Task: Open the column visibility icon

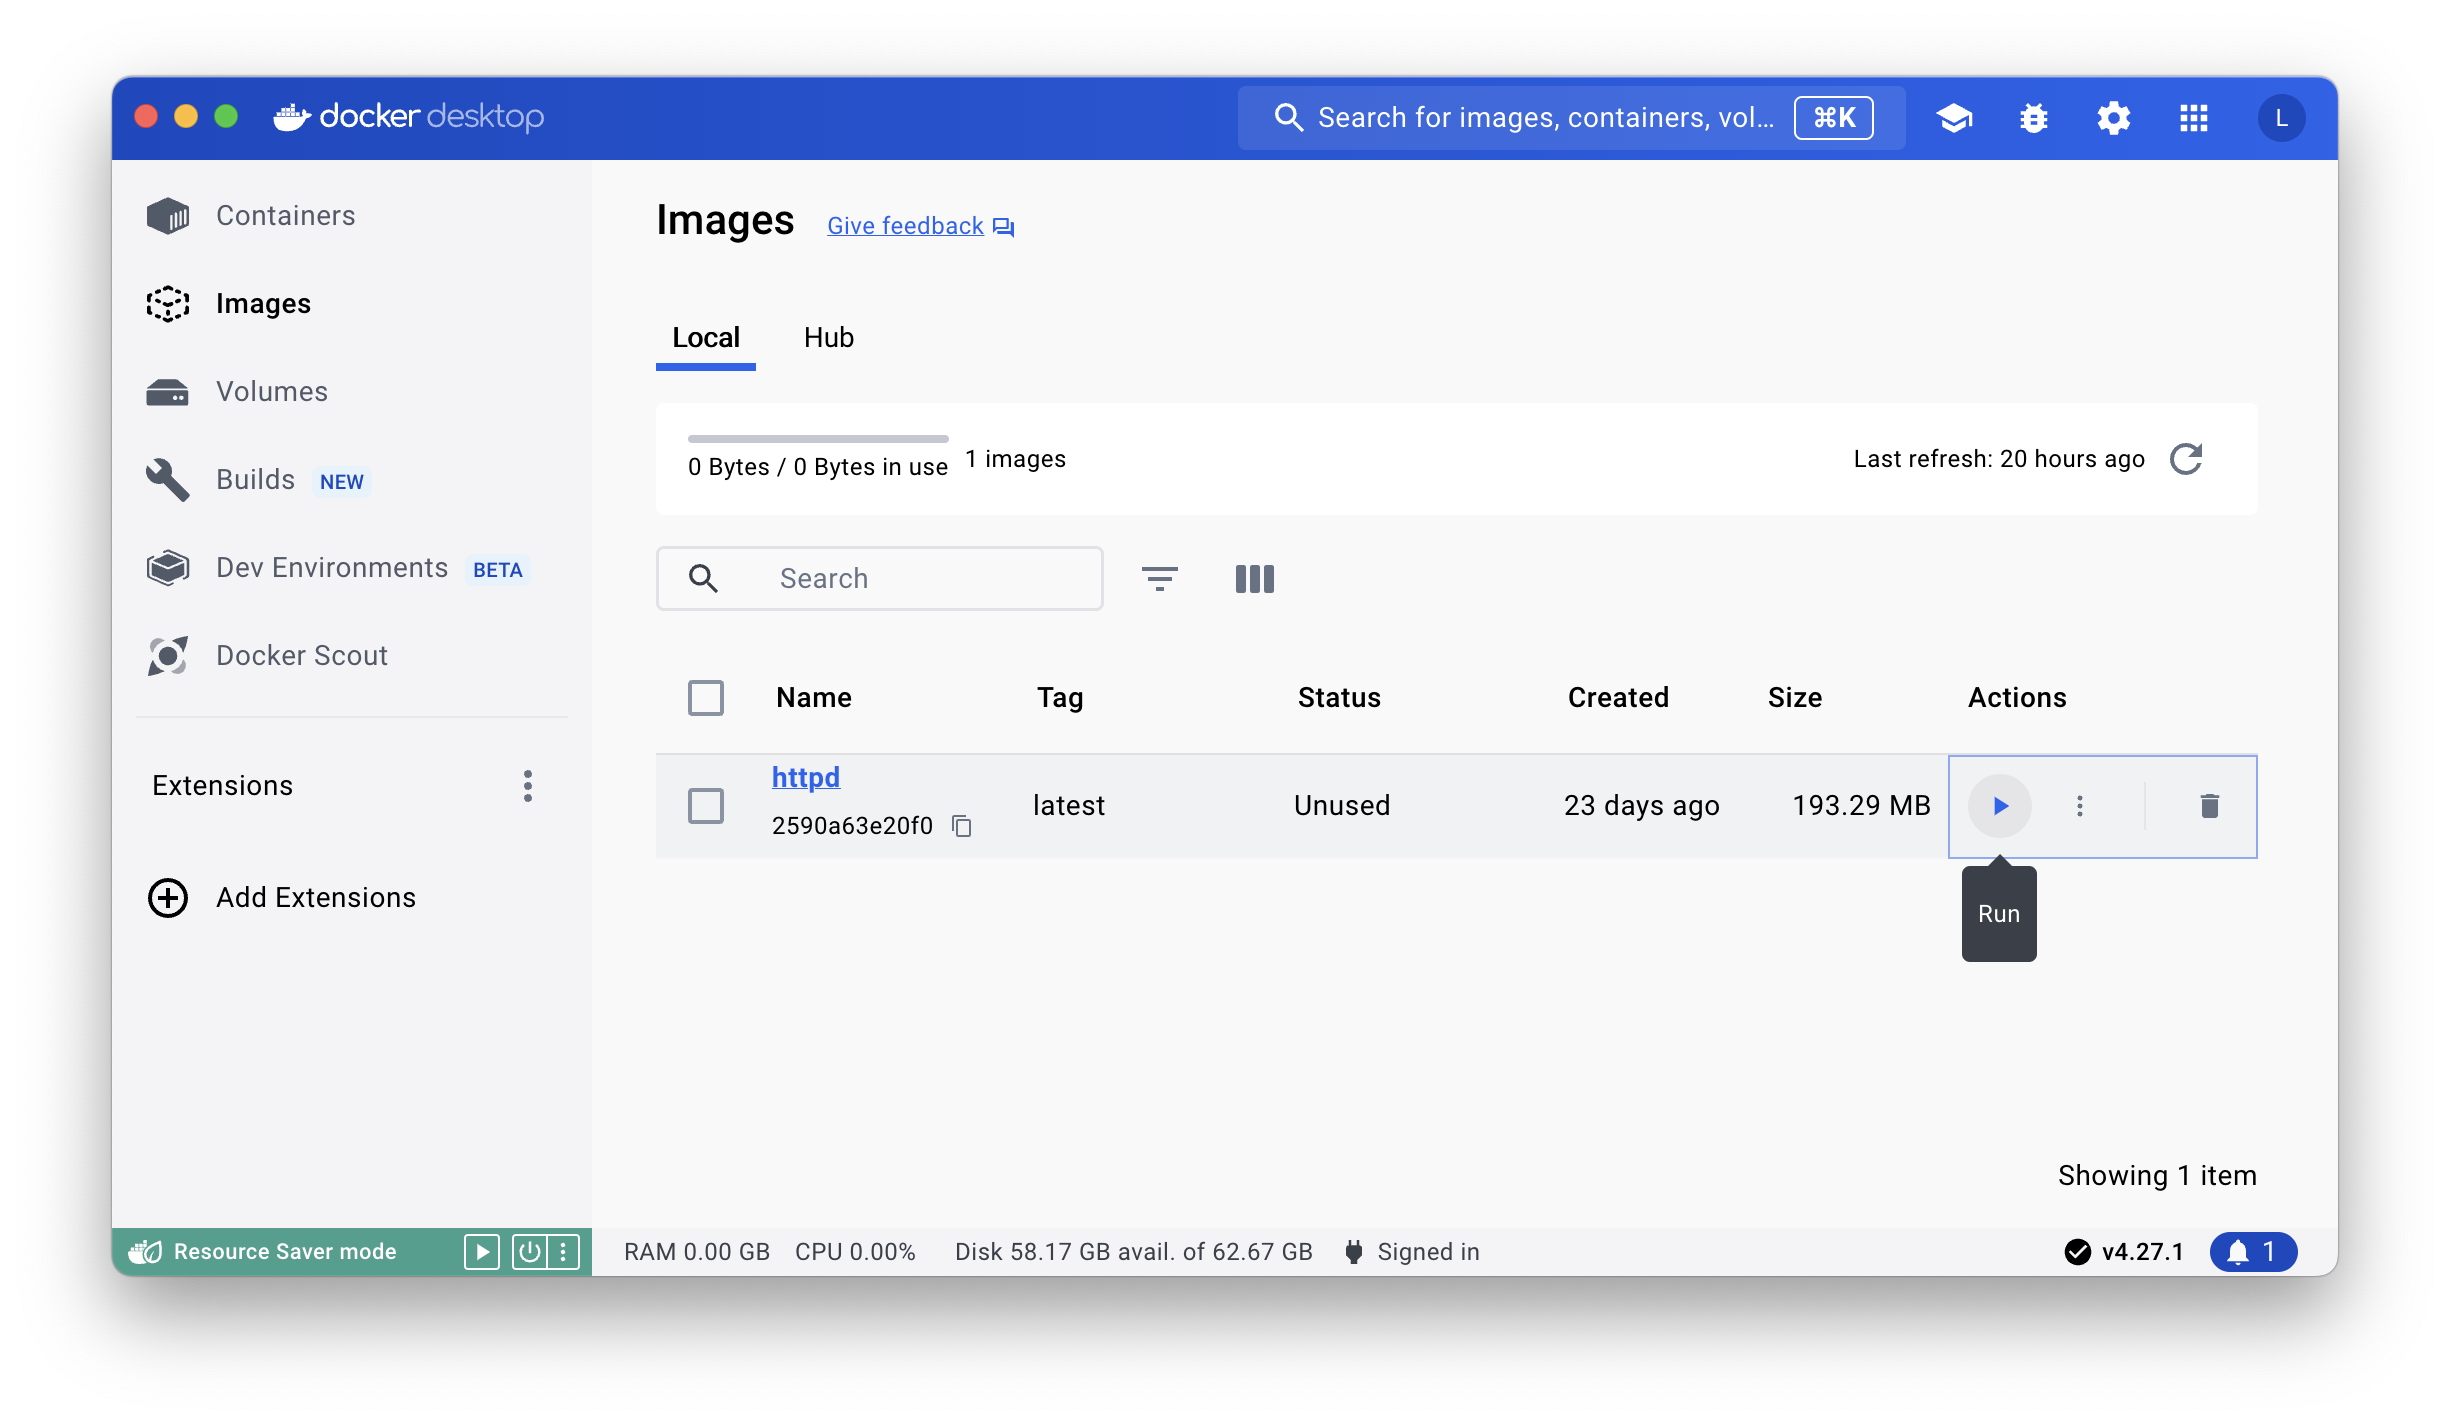Action: (x=1255, y=578)
